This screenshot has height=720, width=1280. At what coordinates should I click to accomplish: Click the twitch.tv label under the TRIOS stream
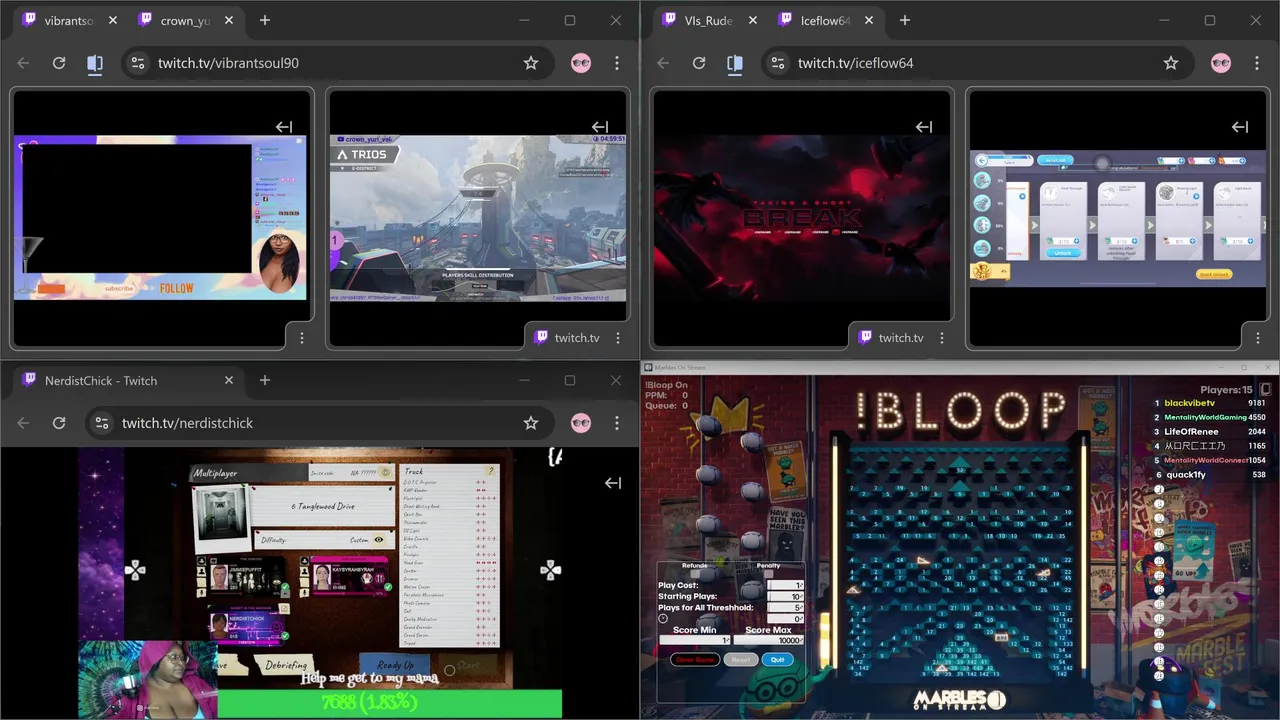click(577, 338)
